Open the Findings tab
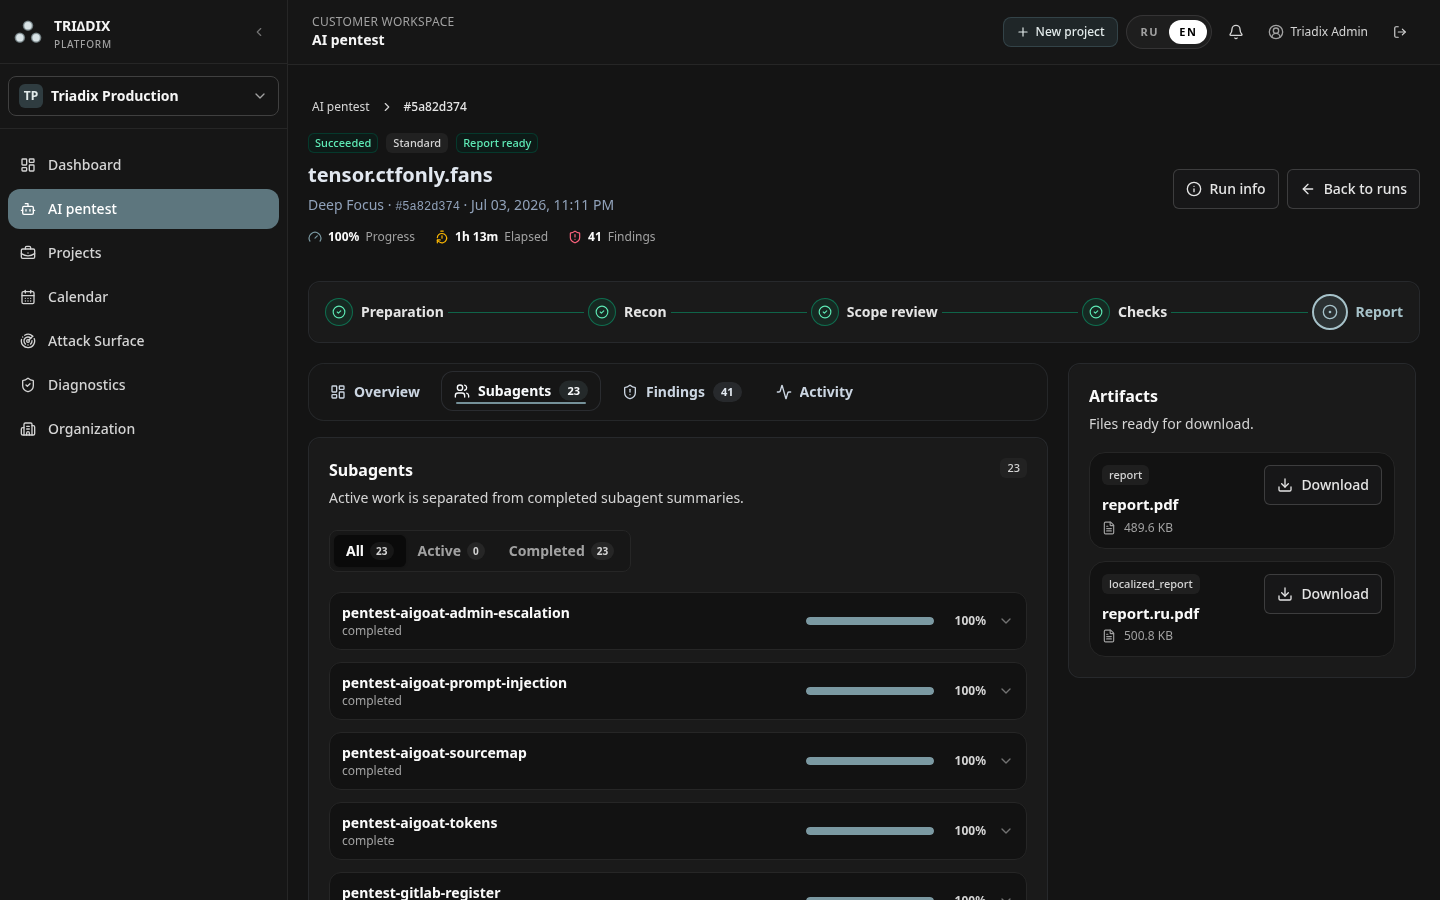The height and width of the screenshot is (900, 1440). [x=682, y=392]
